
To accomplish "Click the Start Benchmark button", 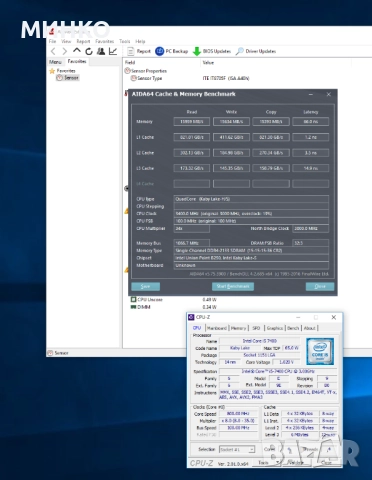I will tap(233, 286).
